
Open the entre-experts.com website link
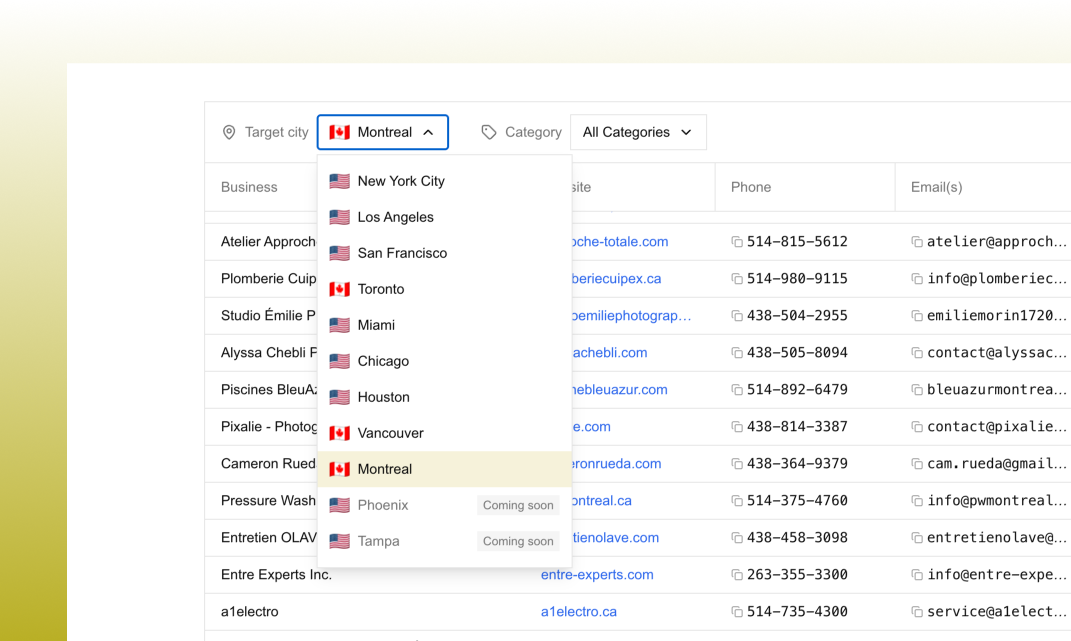point(597,574)
